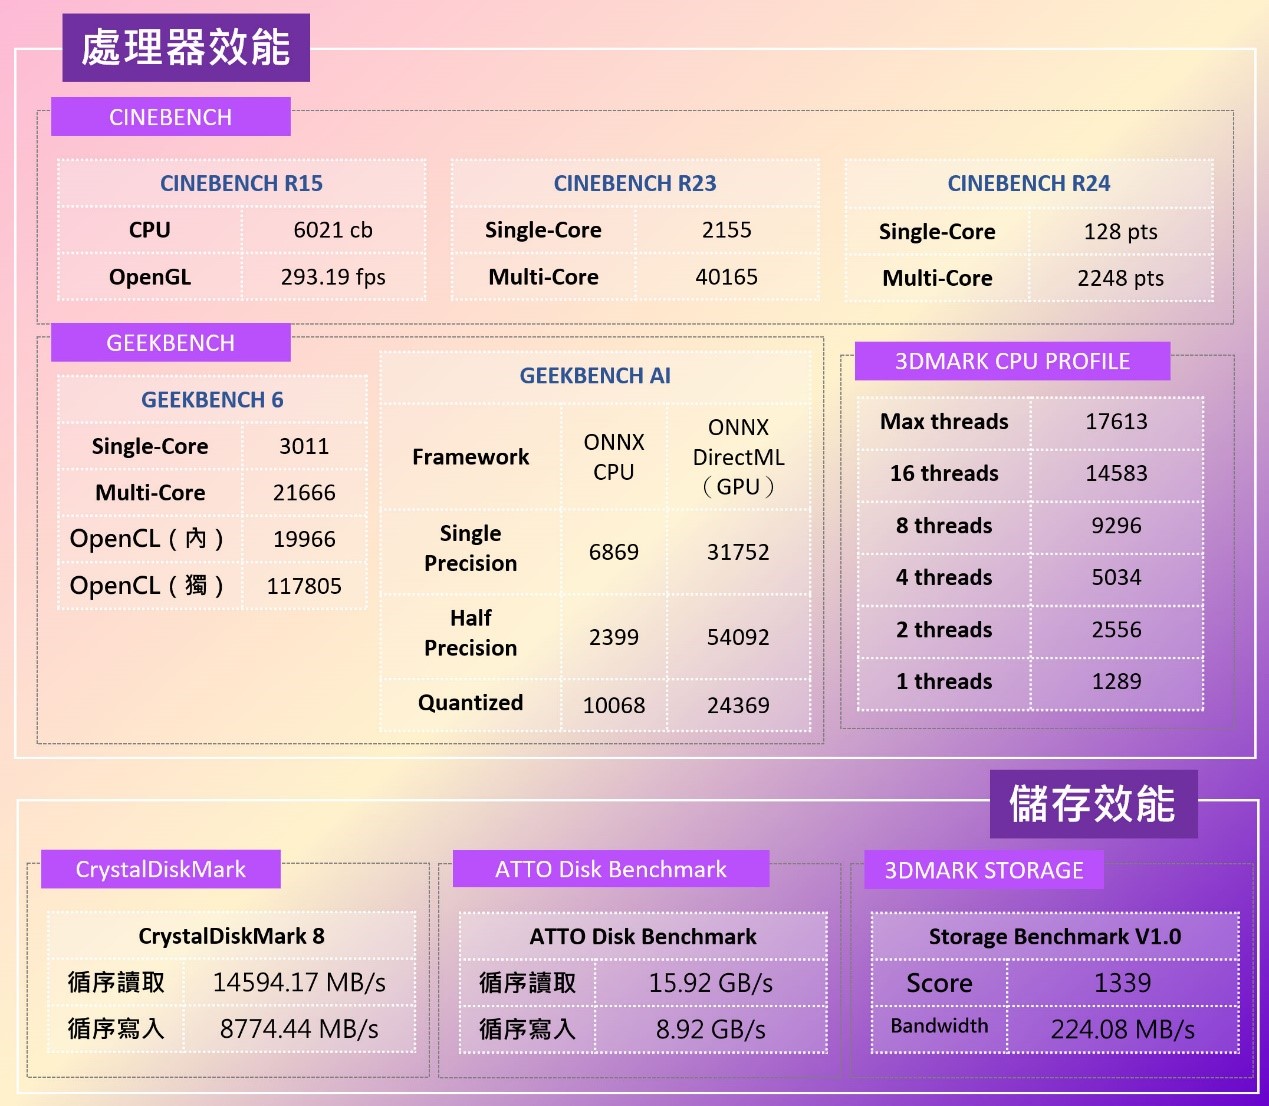Click the OpenCL (內) value 19966
Viewport: 1269px width, 1106px height.
coord(304,539)
